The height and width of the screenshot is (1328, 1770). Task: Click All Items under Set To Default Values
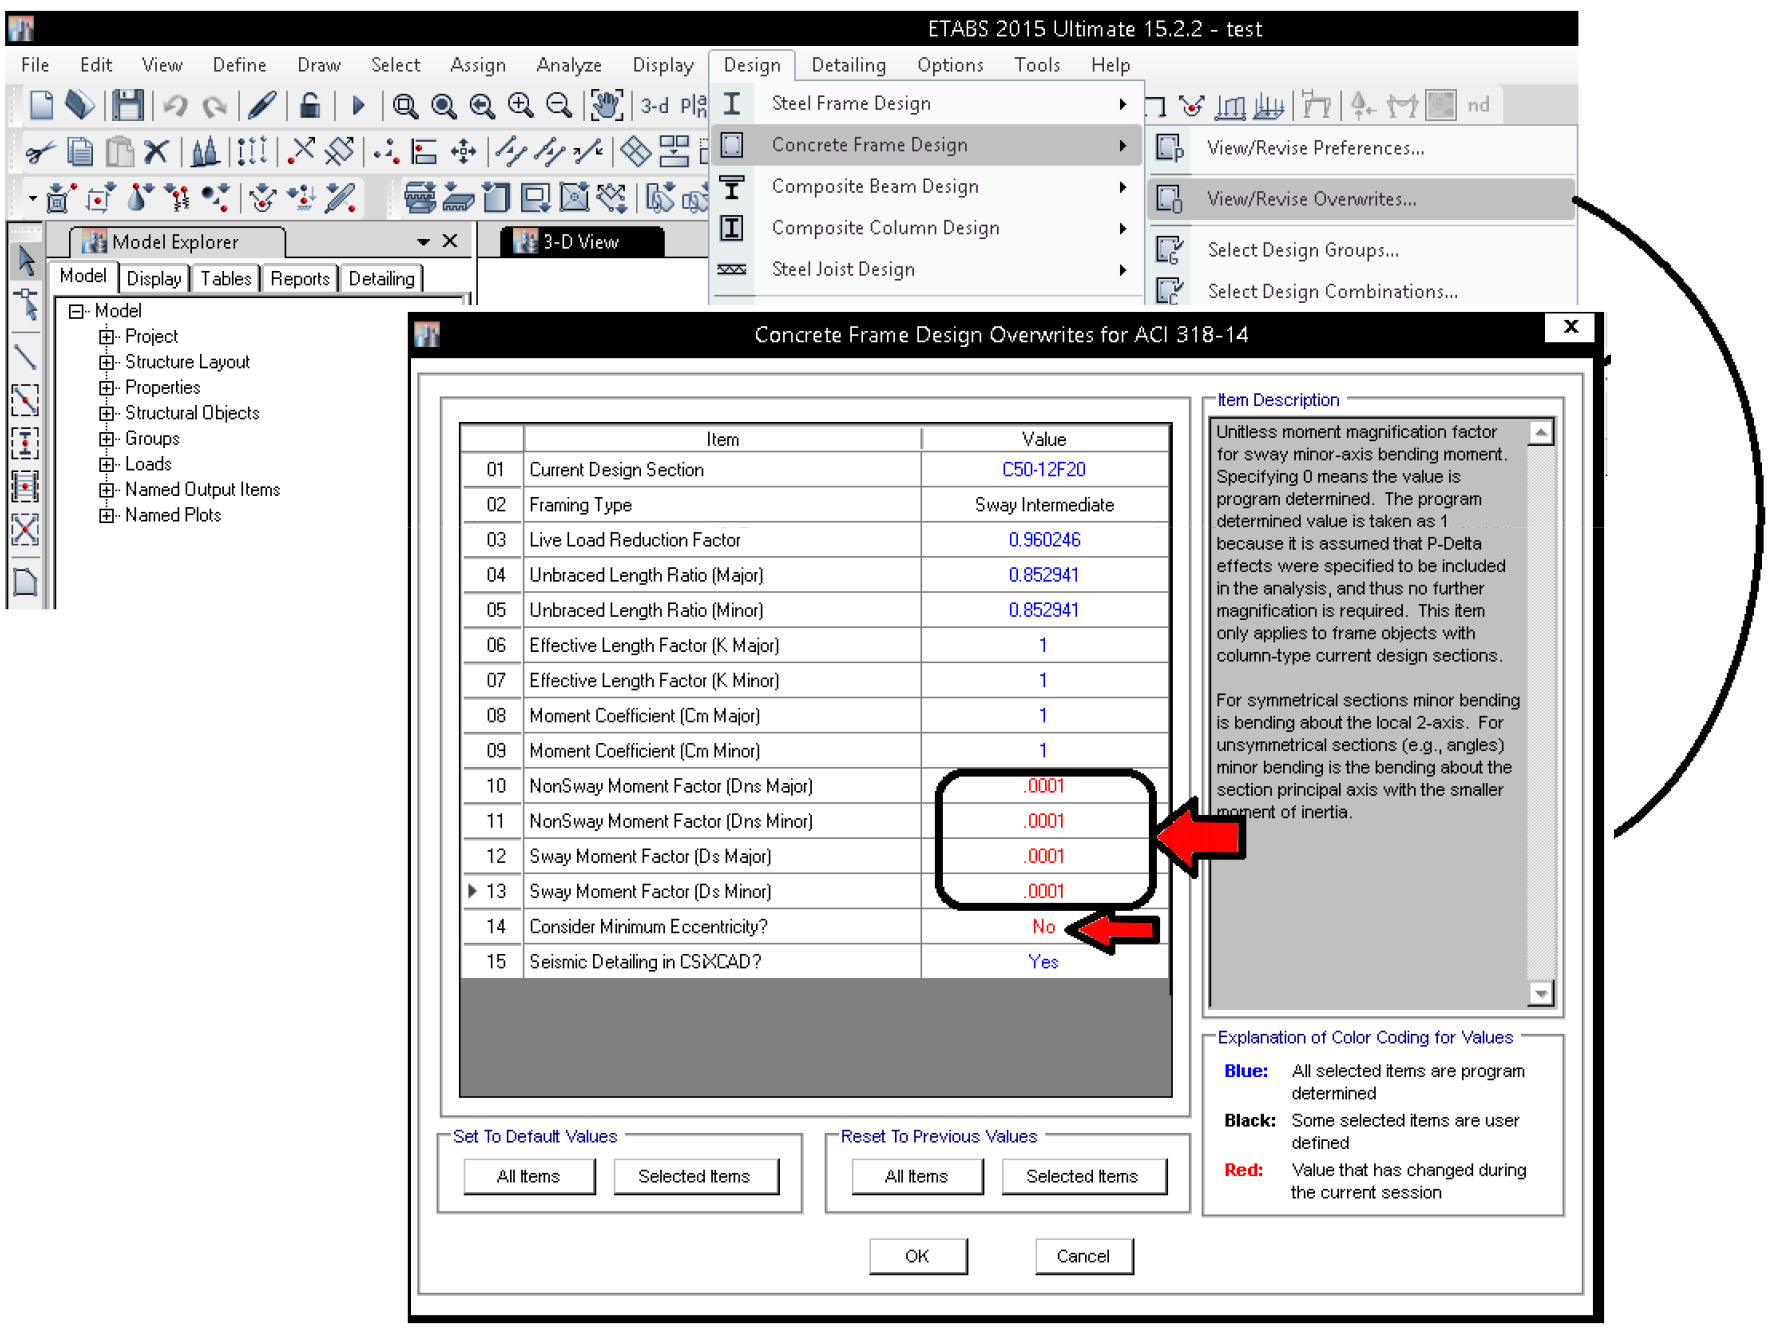pyautogui.click(x=529, y=1176)
